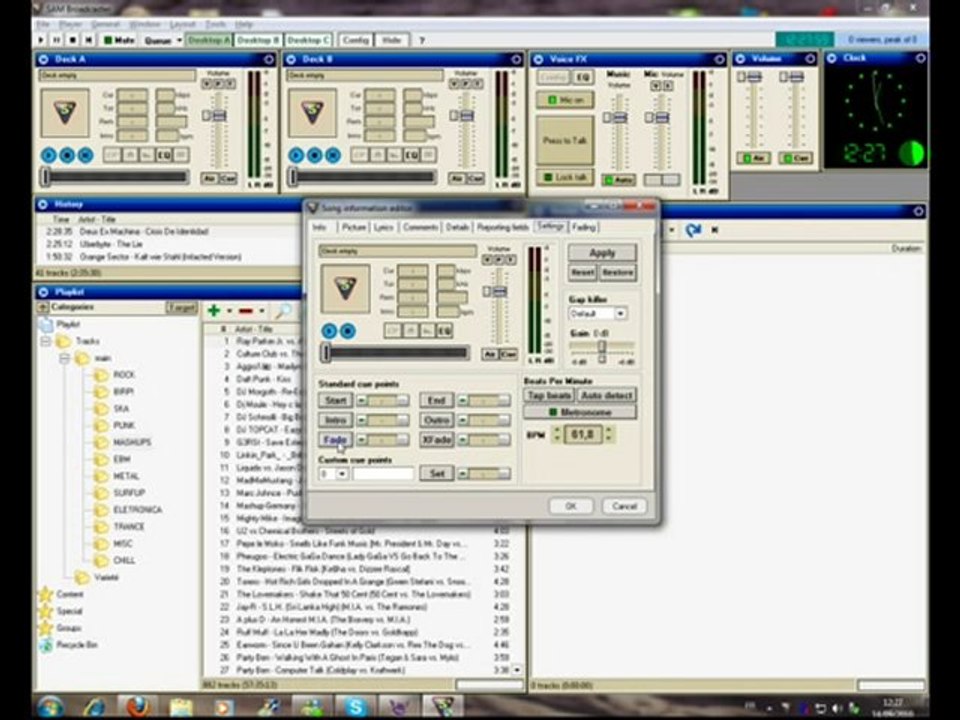This screenshot has width=960, height=720.
Task: Click the blue refresh arrow in the queue panel
Action: pyautogui.click(x=693, y=230)
